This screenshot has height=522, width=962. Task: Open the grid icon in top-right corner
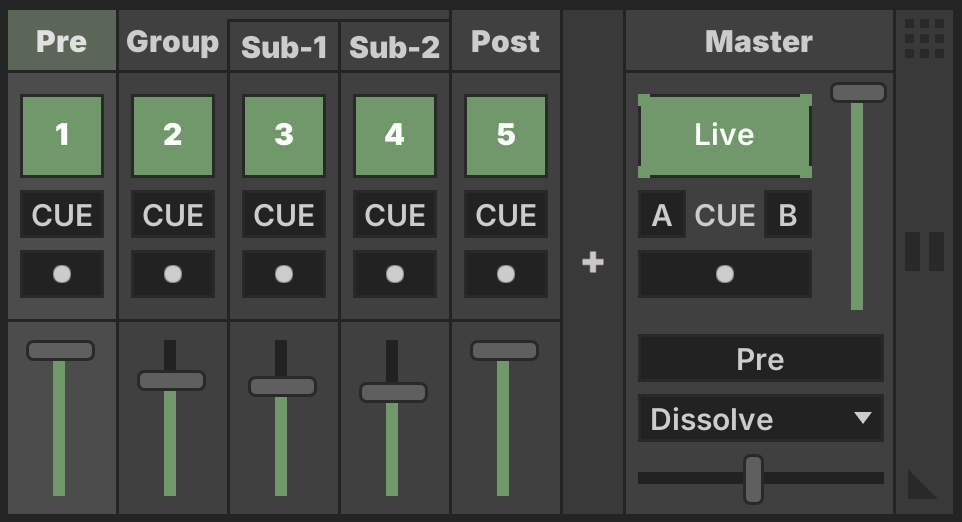924,39
